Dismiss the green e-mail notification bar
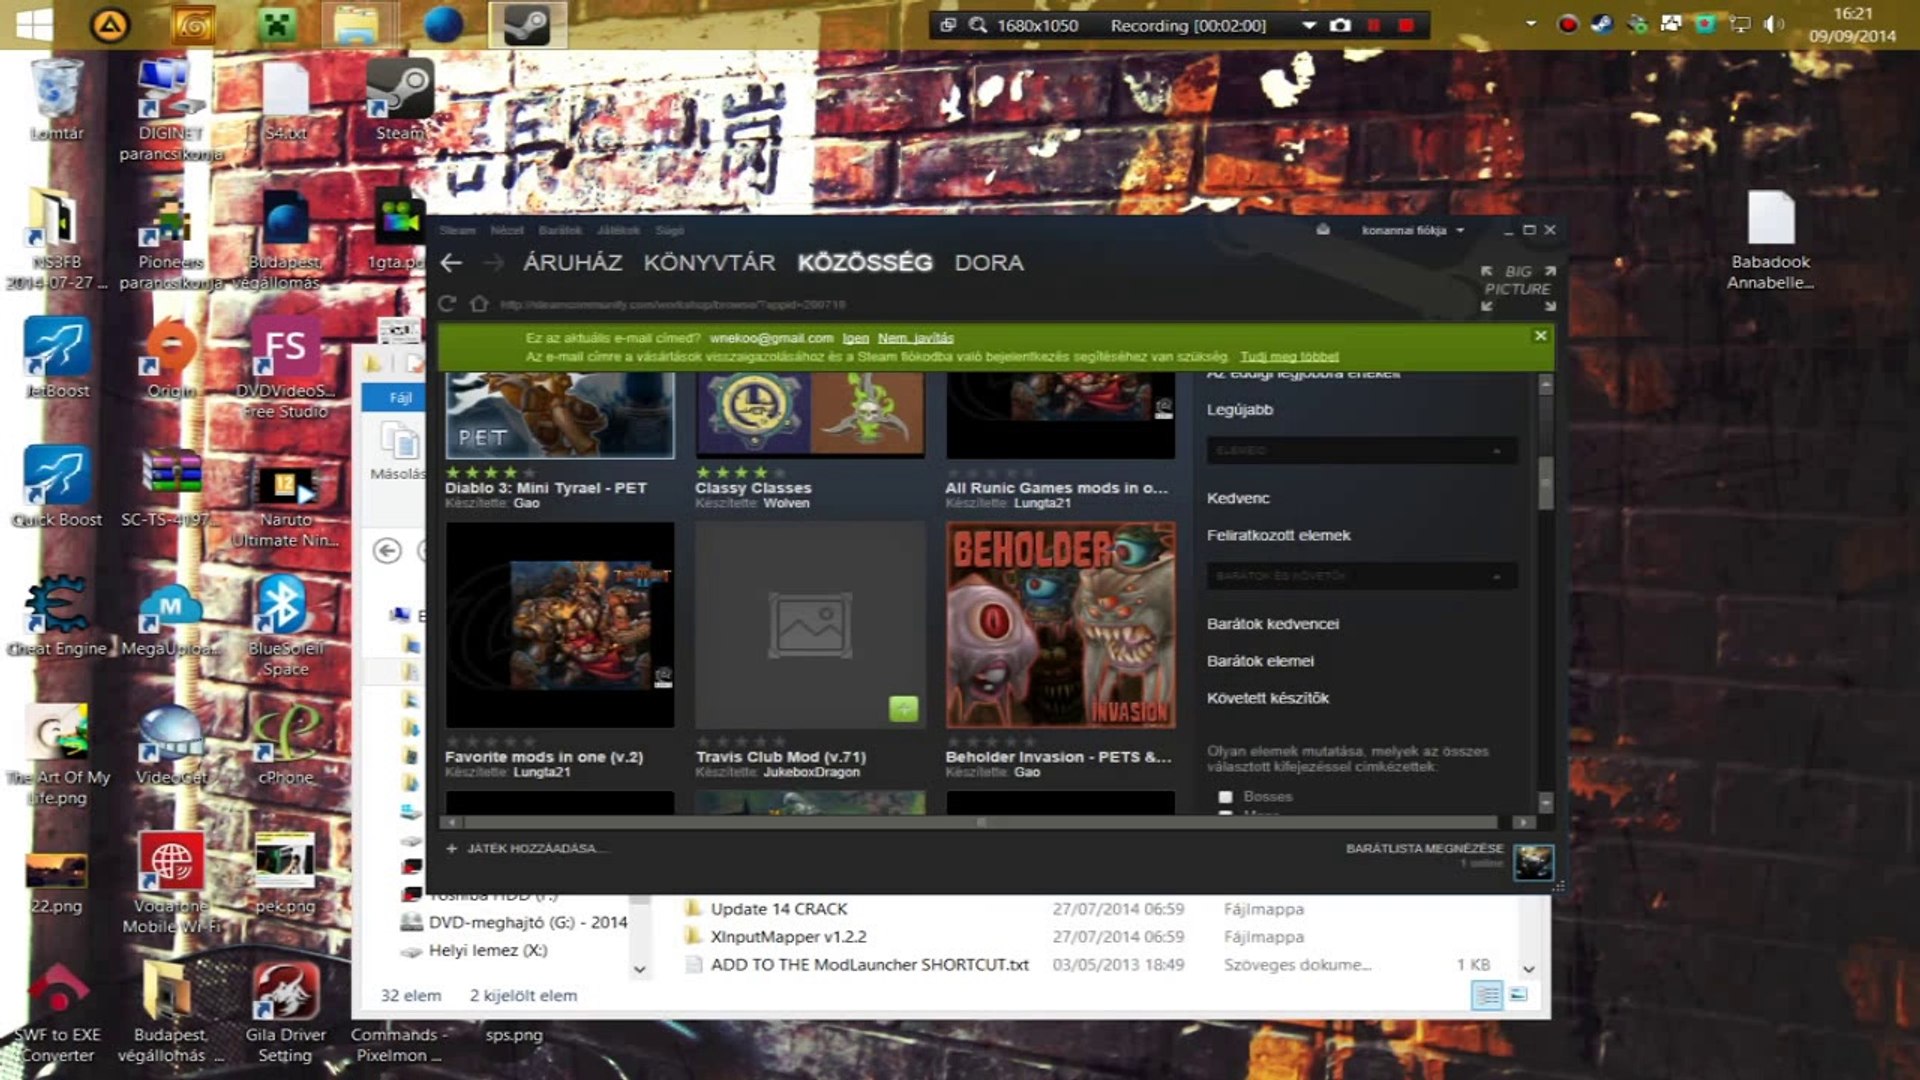Screen dimensions: 1920x1080 click(1540, 336)
